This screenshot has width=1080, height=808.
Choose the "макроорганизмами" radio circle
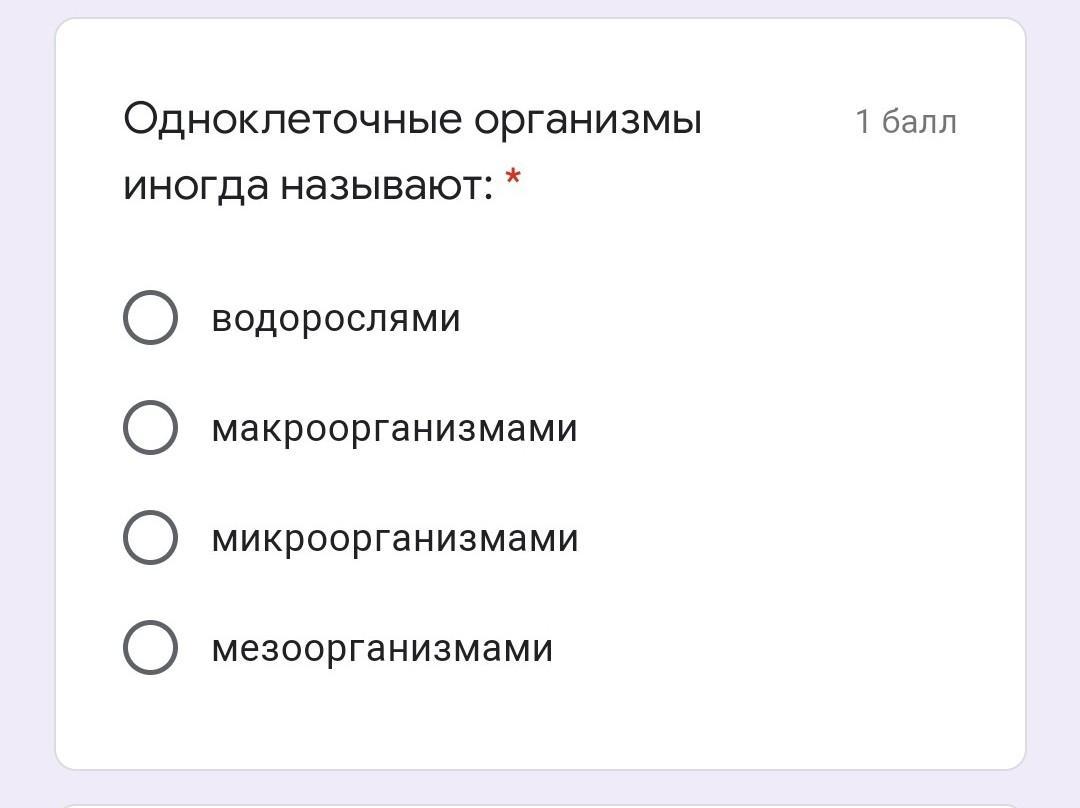point(150,428)
